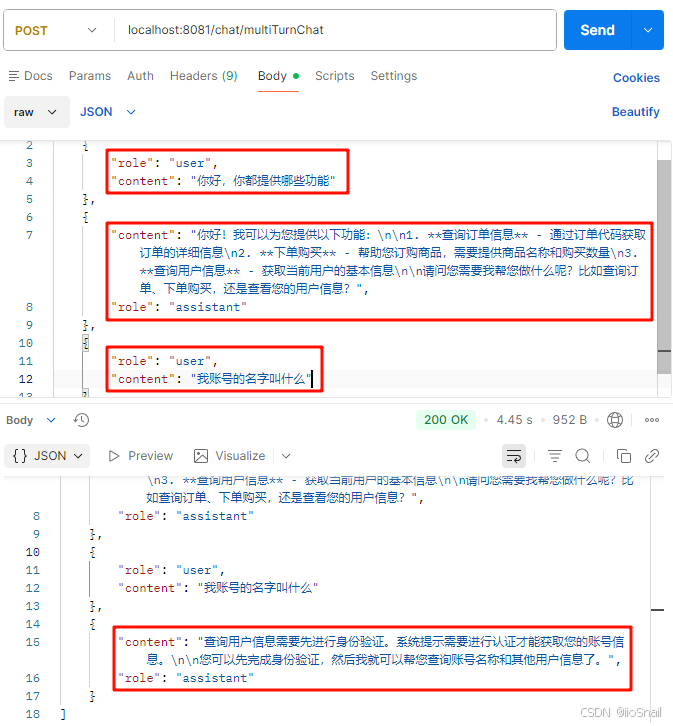Click request line 7 content text
This screenshot has height=726, width=673.
coord(379,262)
